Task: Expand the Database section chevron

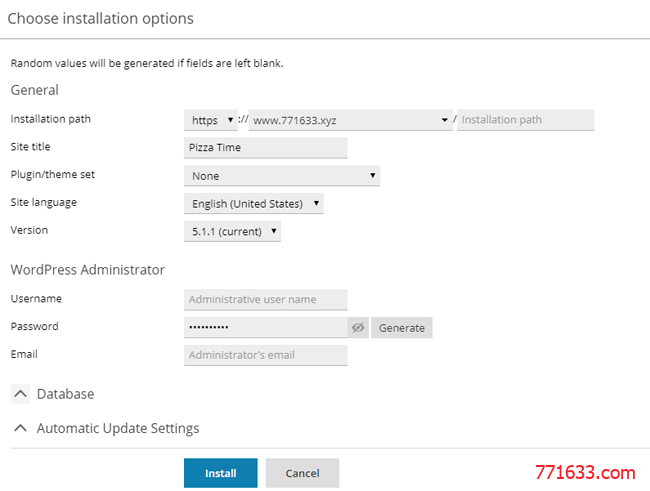Action: tap(20, 394)
